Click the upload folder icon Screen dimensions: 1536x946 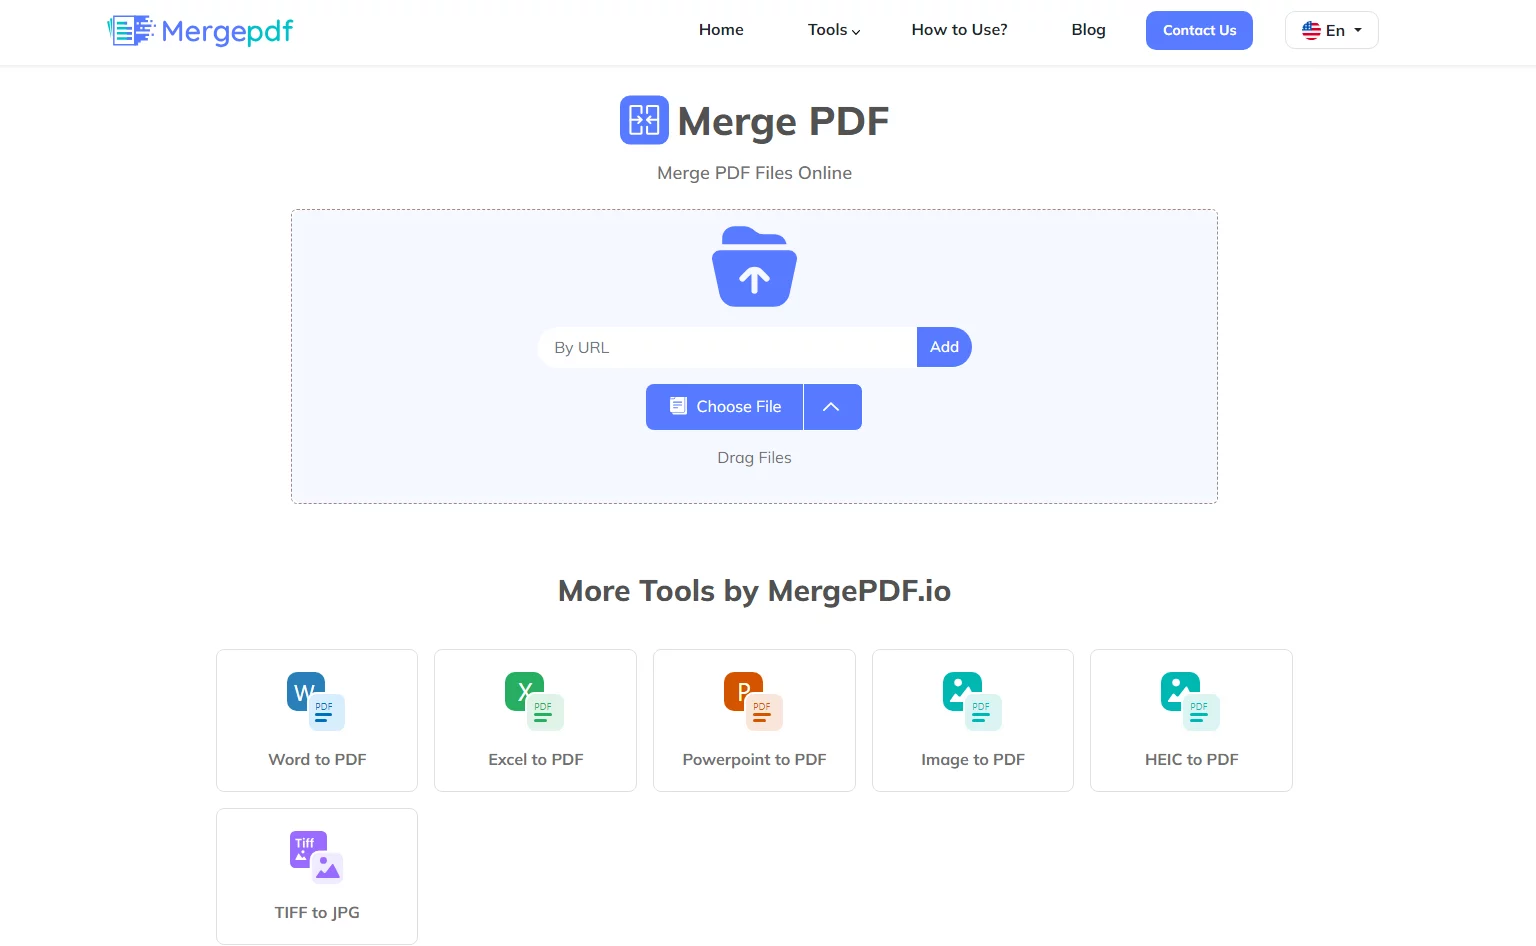pyautogui.click(x=754, y=266)
